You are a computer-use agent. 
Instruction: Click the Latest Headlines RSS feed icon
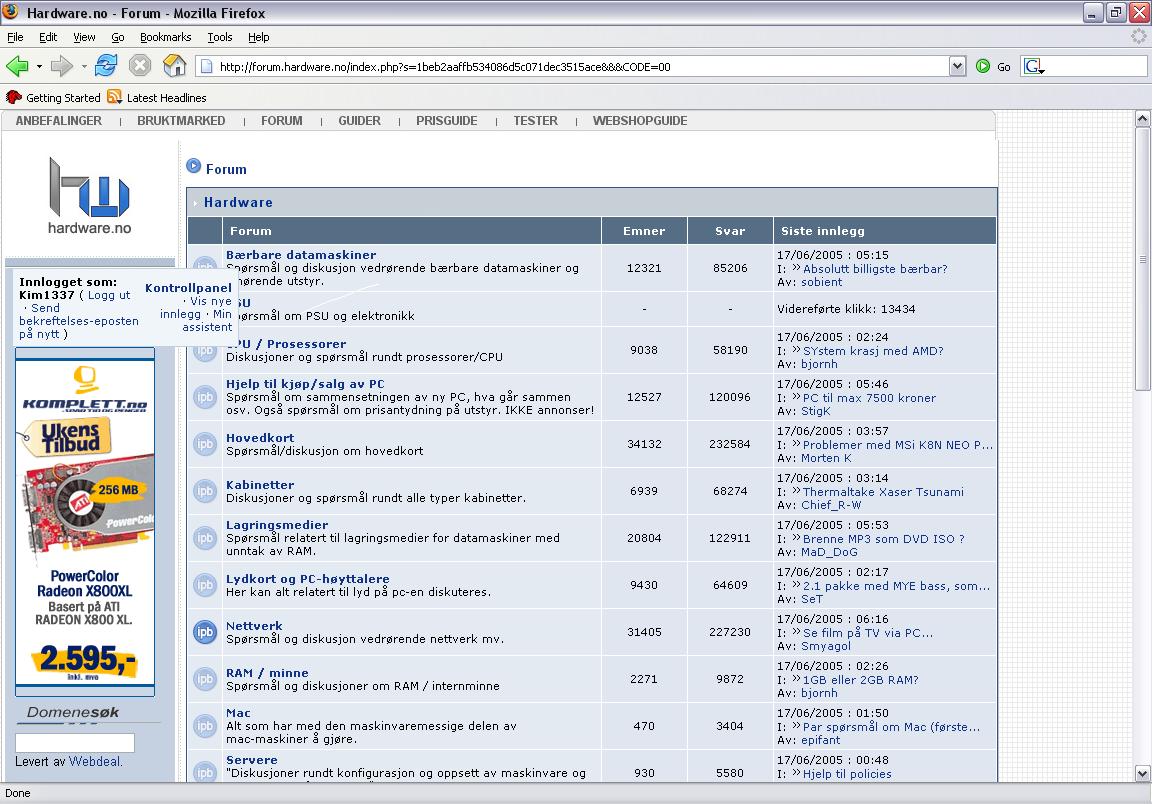[114, 97]
